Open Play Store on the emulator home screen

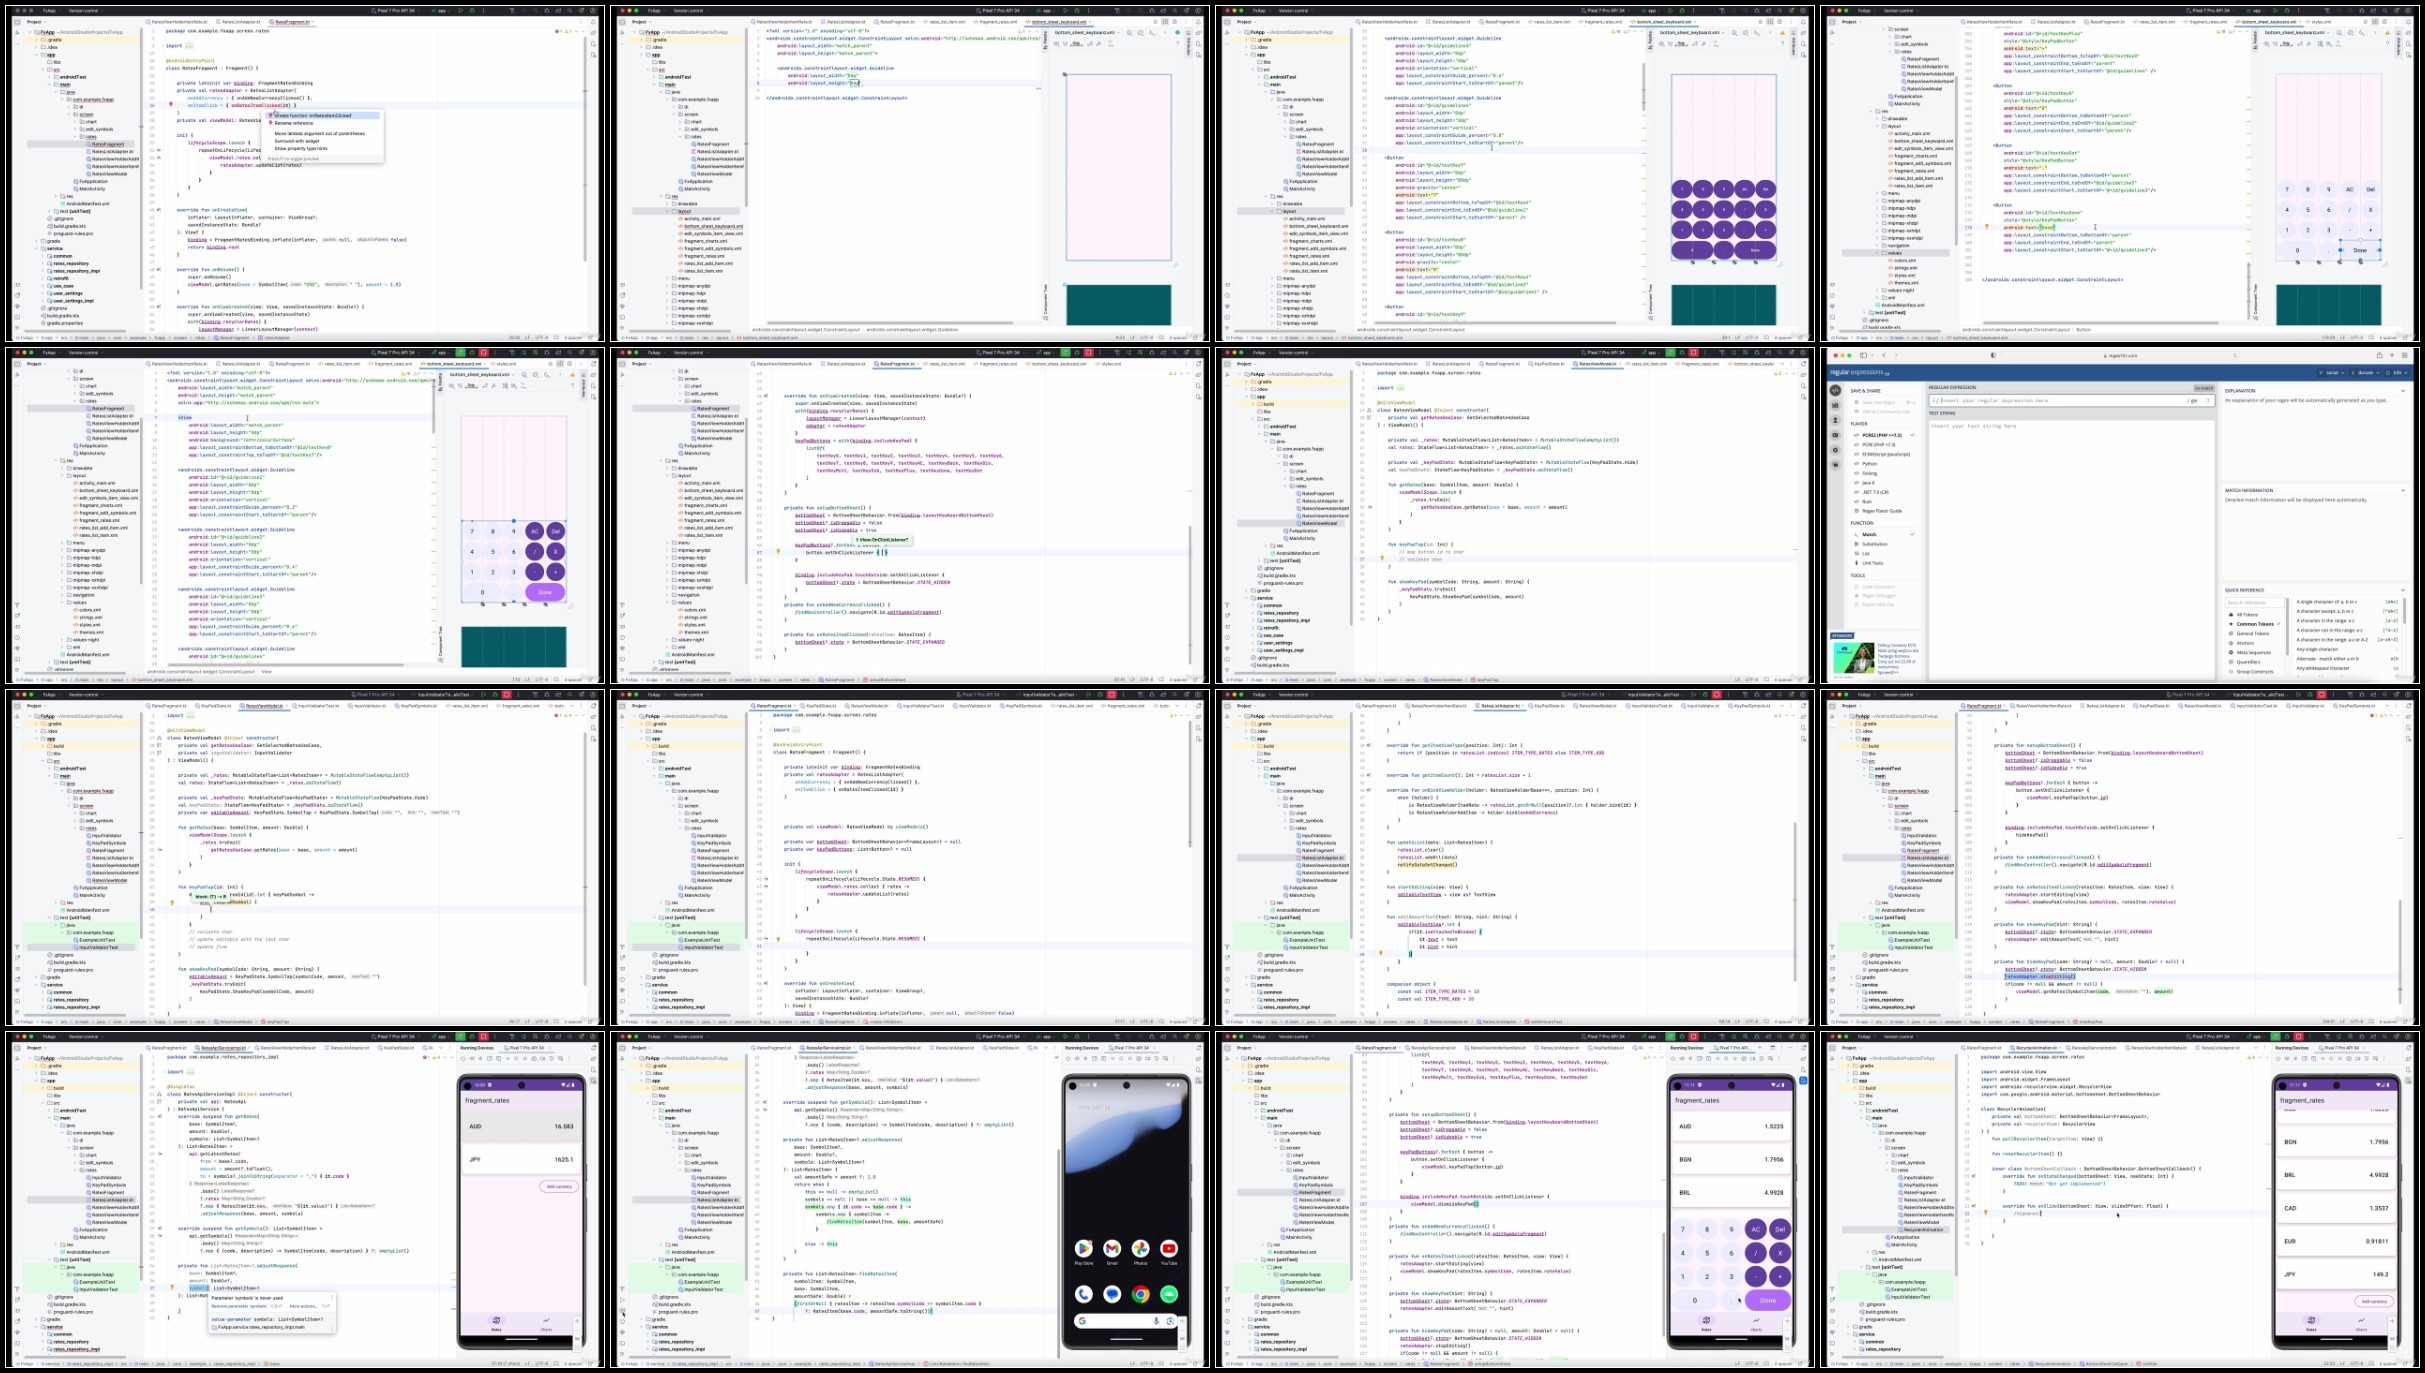1084,1248
